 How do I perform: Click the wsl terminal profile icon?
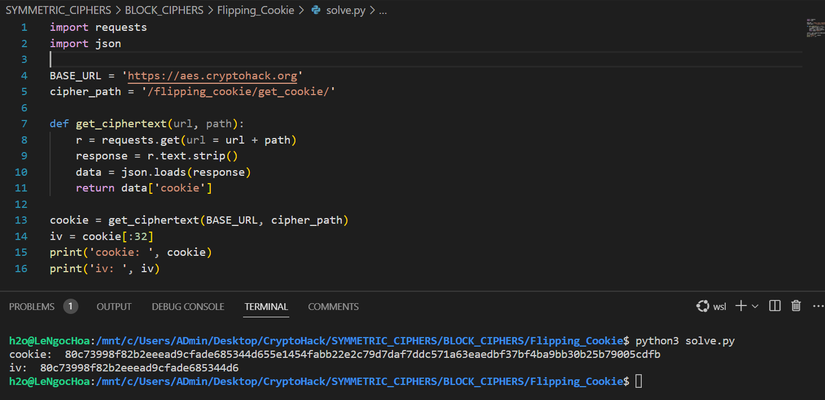click(702, 306)
